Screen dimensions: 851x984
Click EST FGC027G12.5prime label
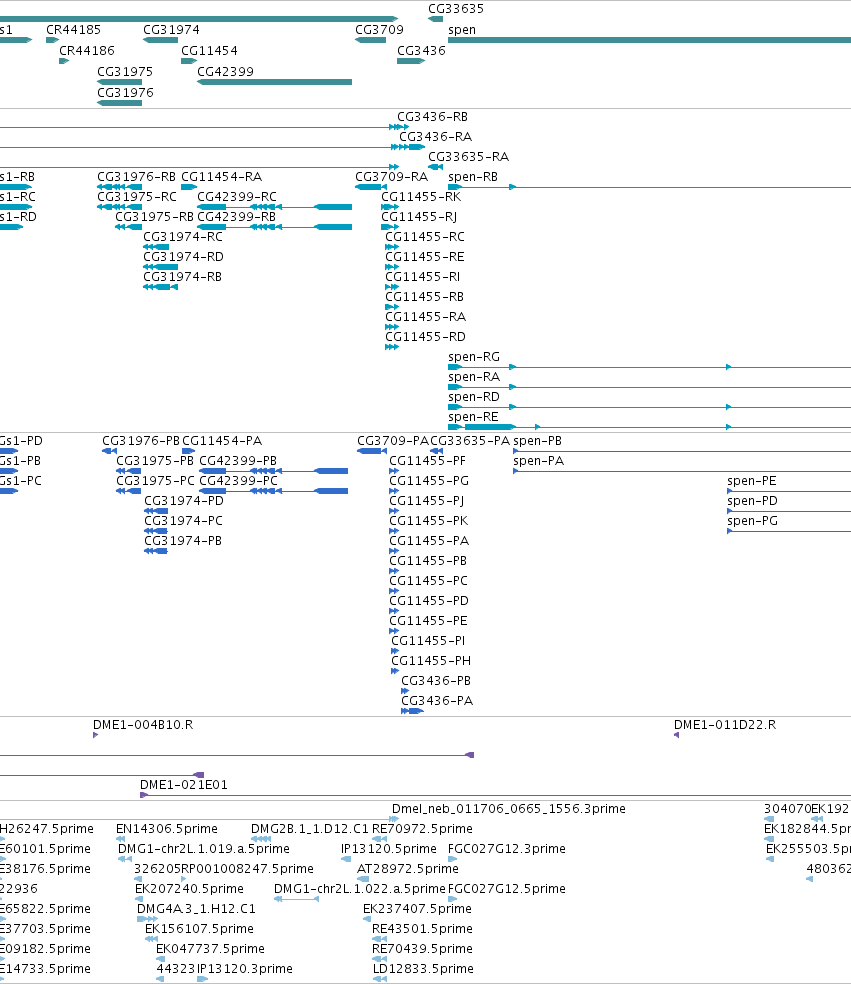[507, 889]
